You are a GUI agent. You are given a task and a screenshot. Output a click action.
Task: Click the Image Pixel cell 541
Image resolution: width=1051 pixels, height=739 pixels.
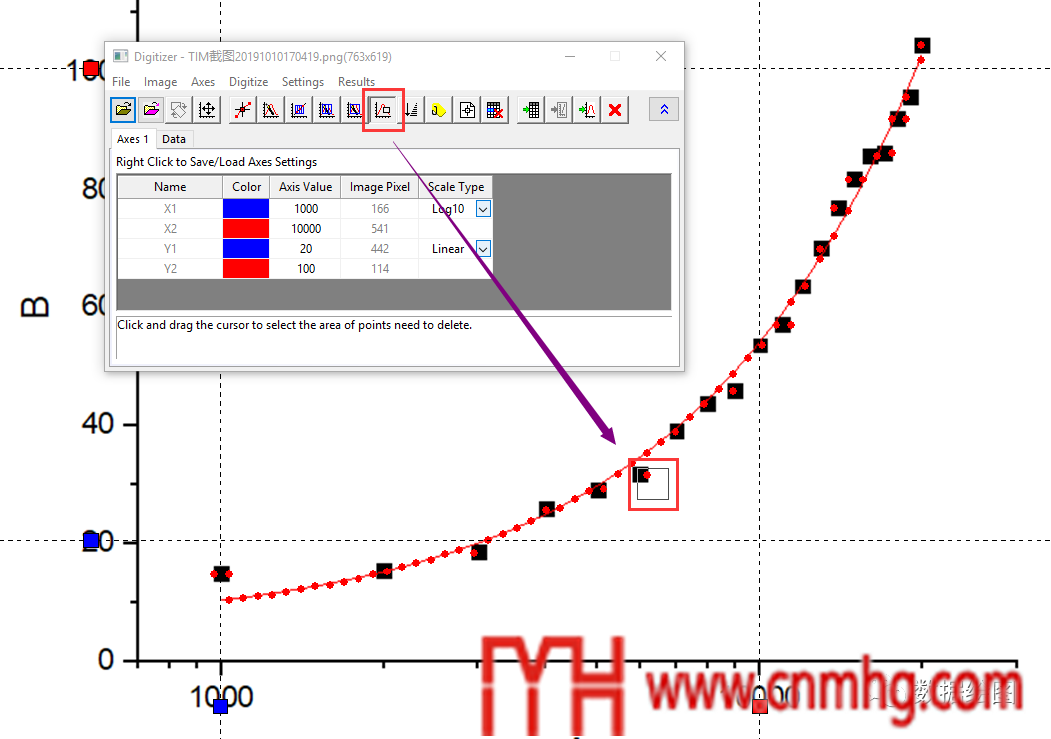point(380,229)
